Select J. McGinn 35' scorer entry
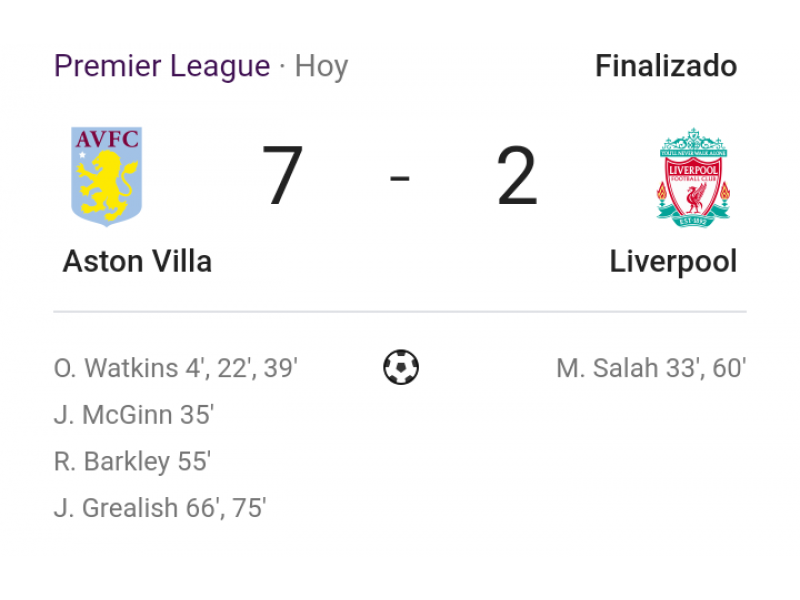The height and width of the screenshot is (600, 800). 134,414
